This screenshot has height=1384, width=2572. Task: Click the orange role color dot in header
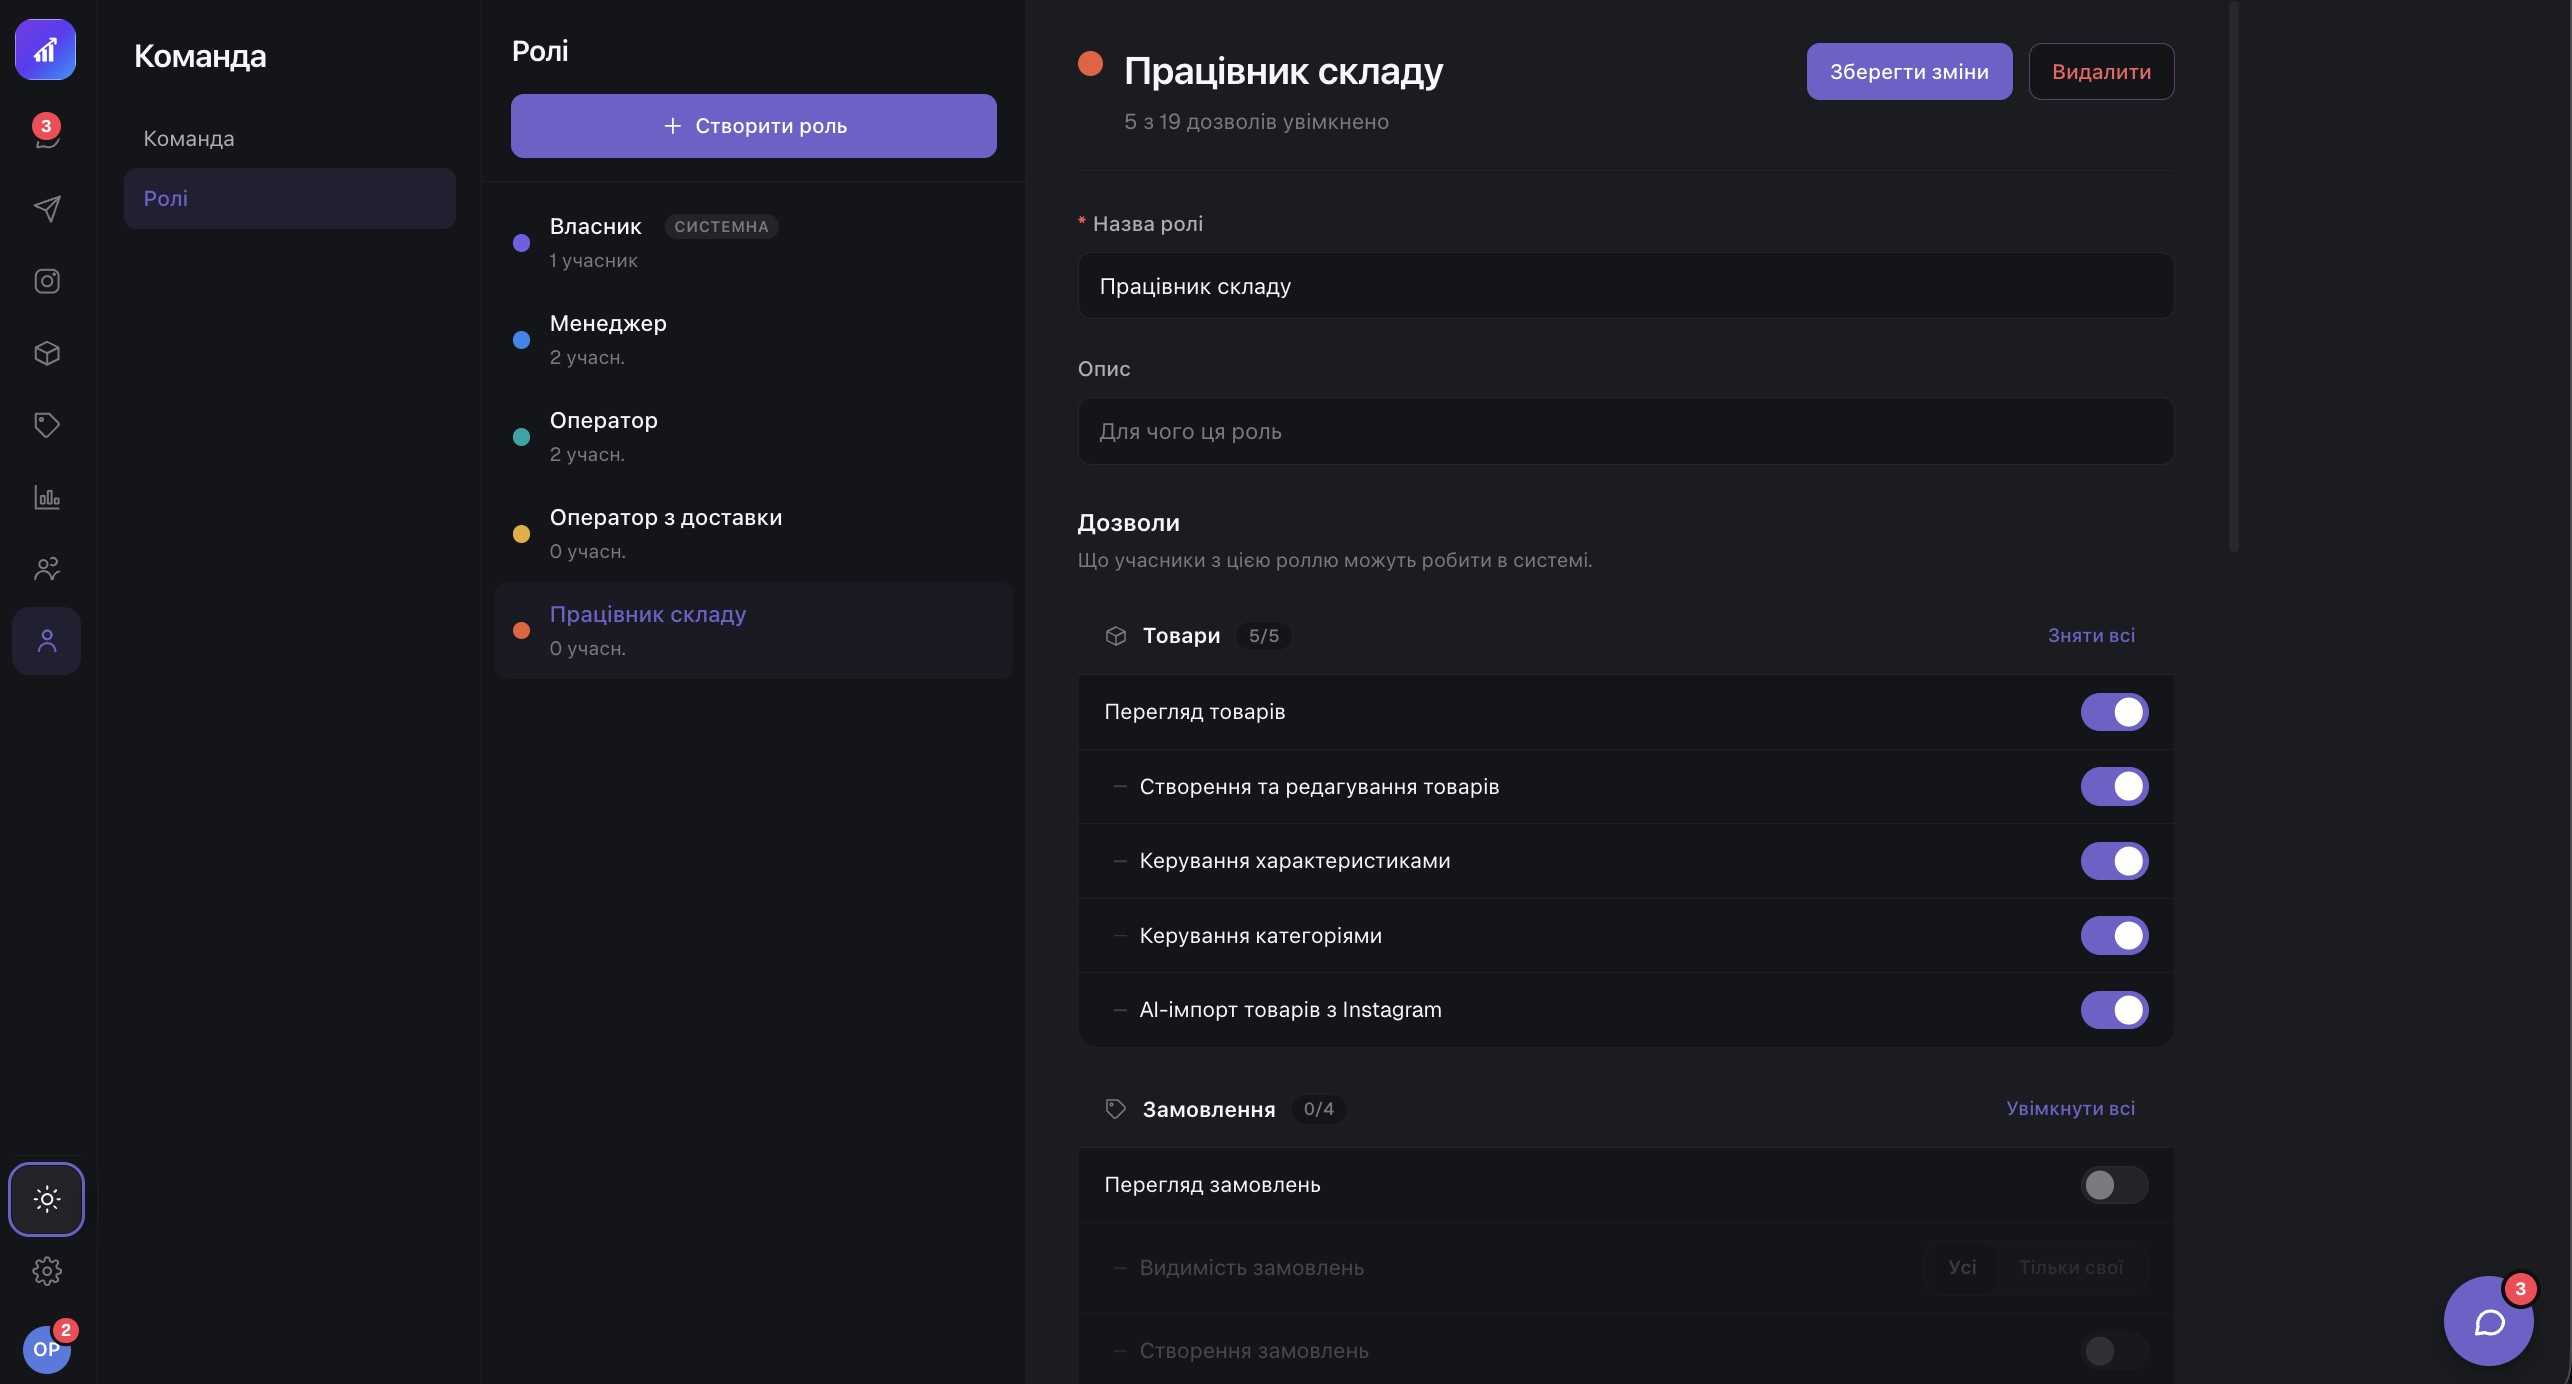click(x=1090, y=64)
